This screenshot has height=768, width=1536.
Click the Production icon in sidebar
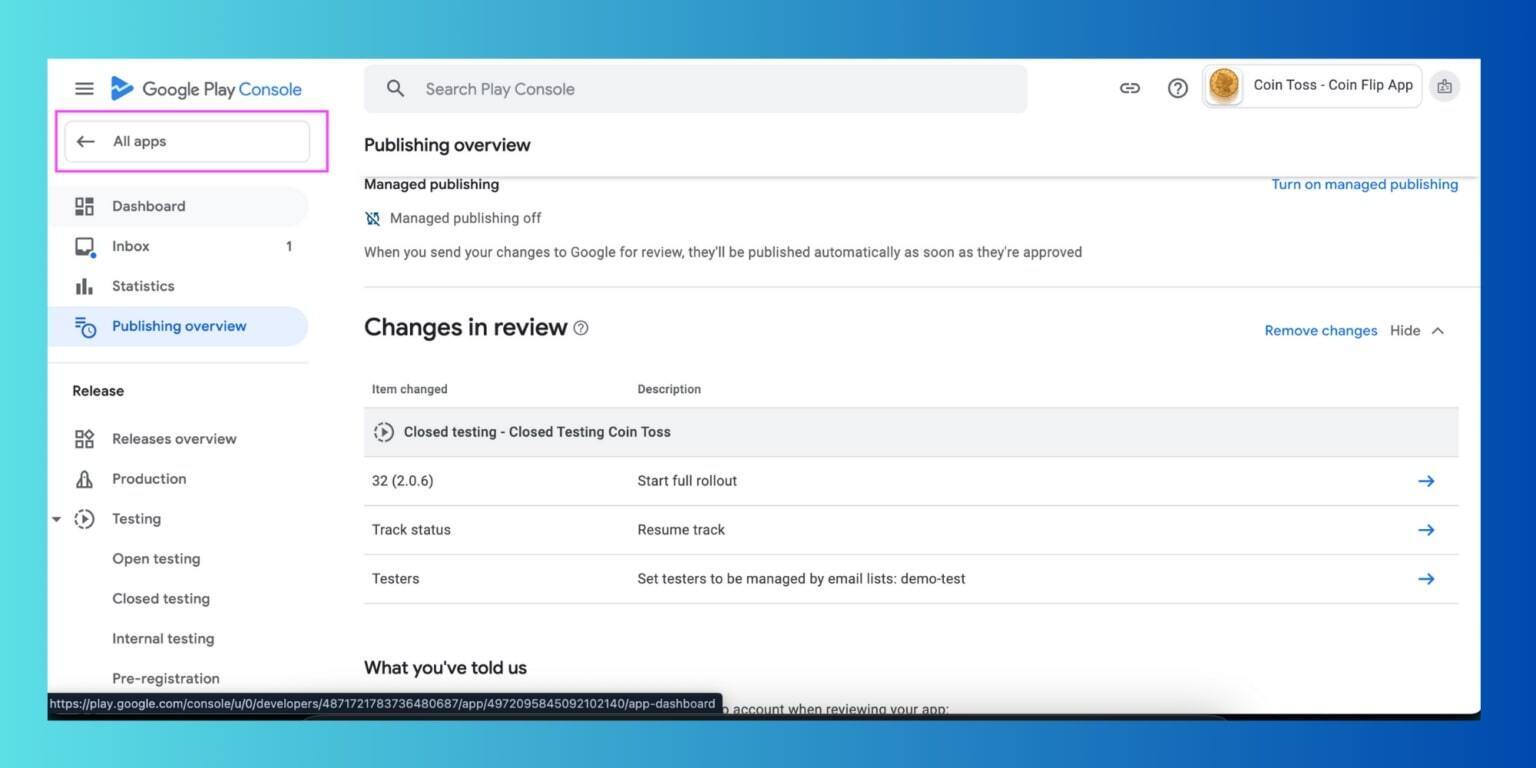click(85, 479)
